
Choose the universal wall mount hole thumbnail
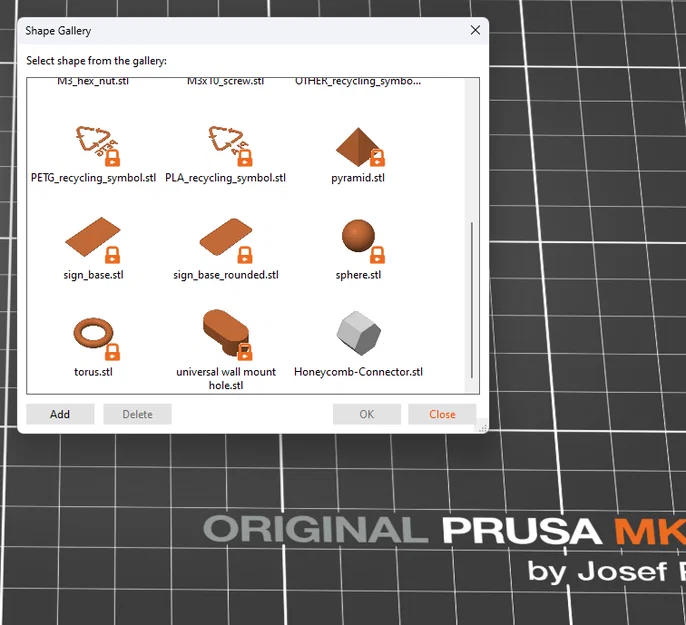pyautogui.click(x=228, y=335)
